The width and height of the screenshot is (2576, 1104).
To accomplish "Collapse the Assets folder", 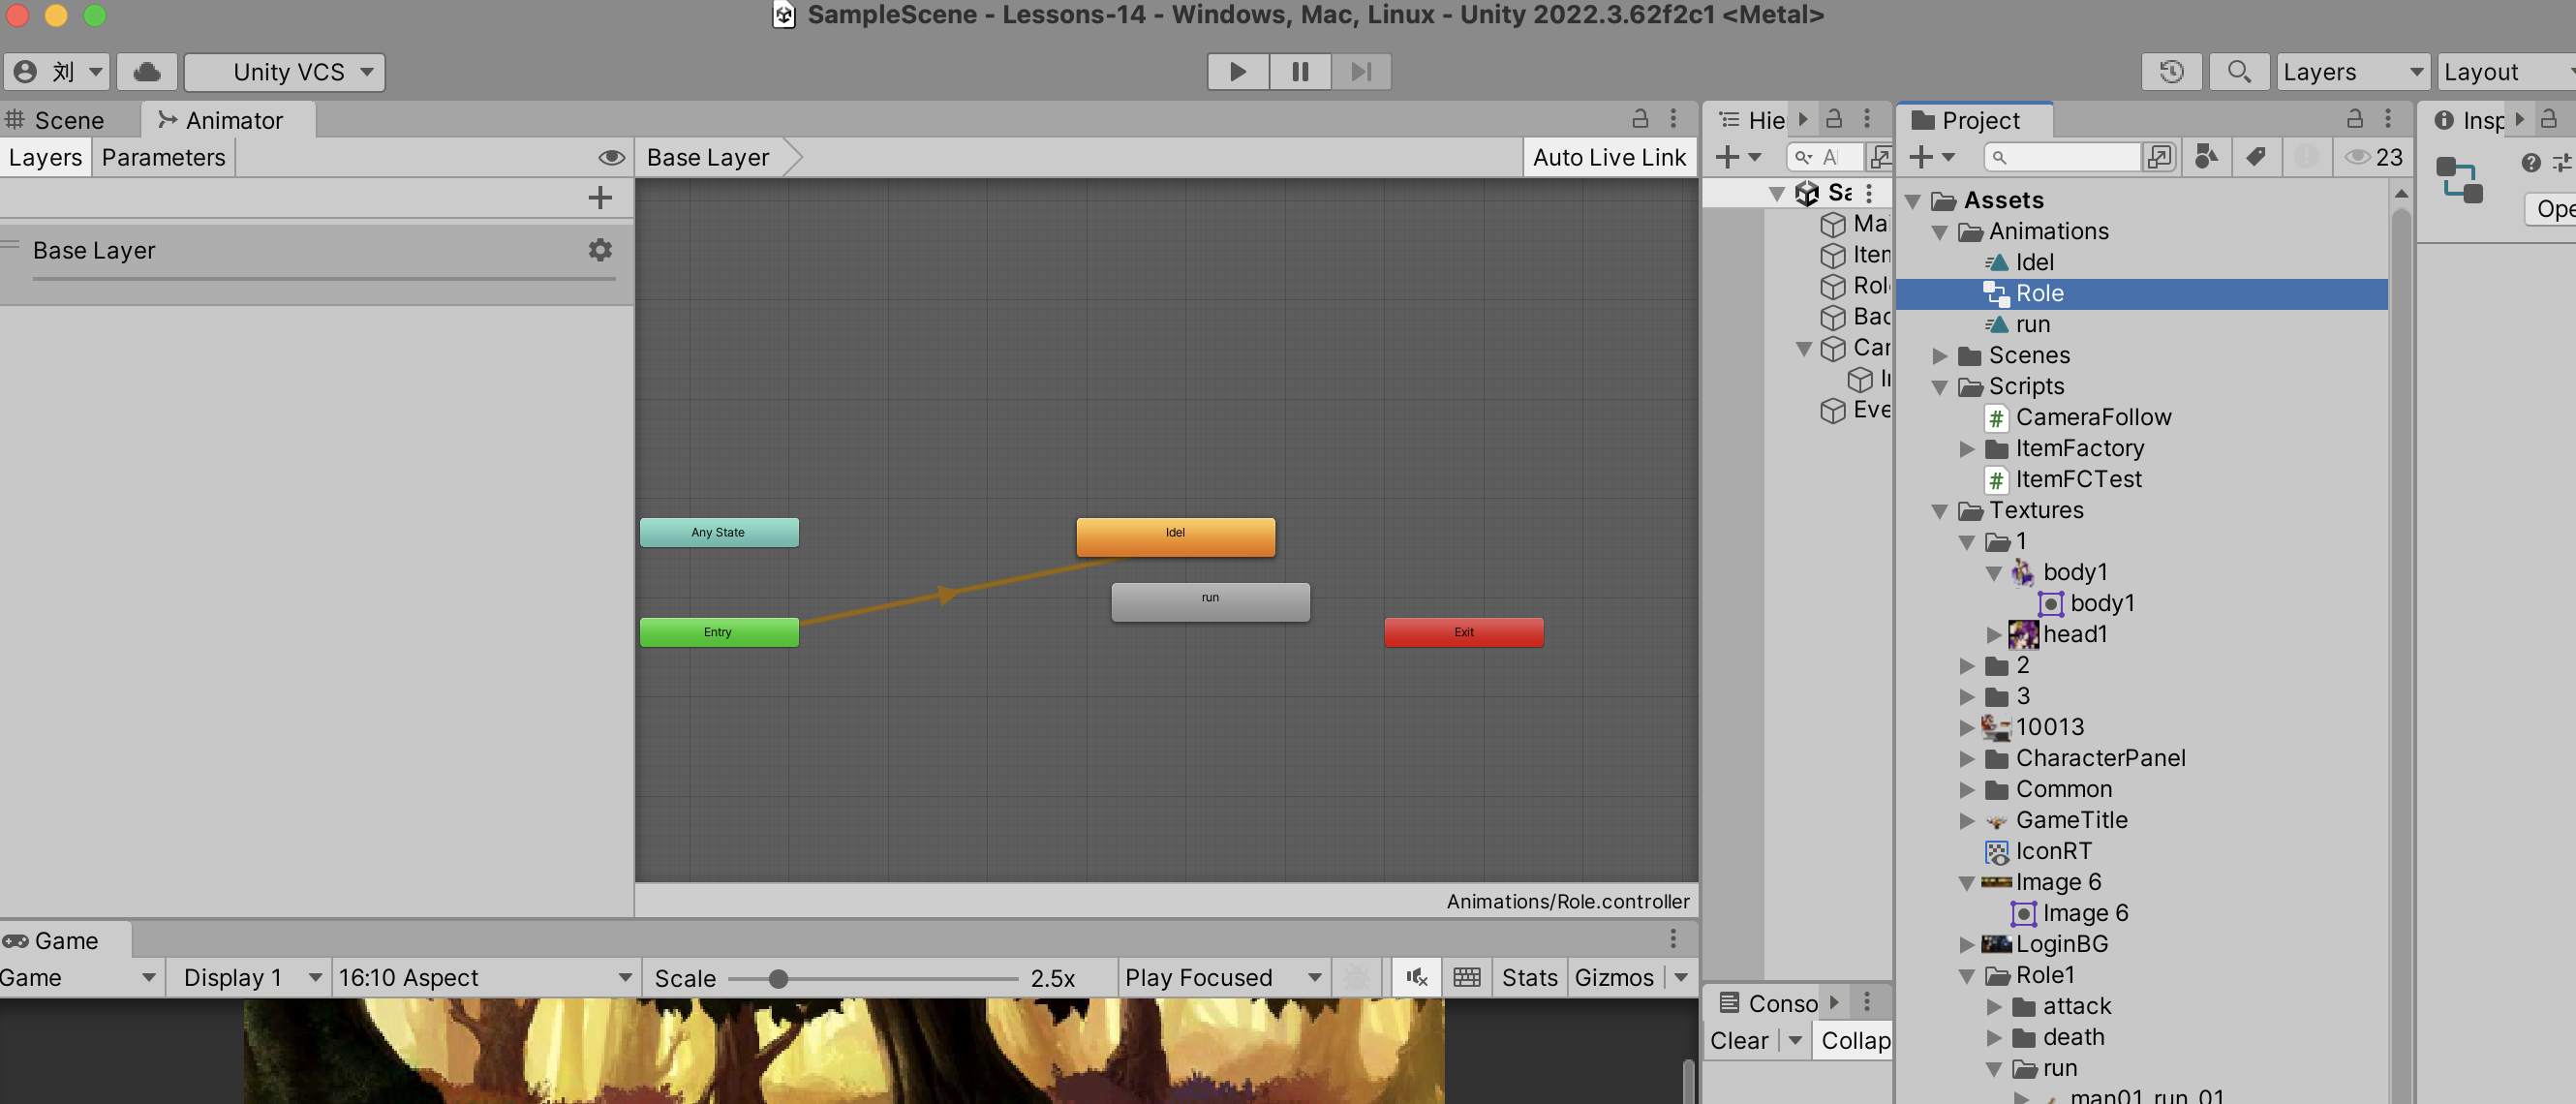I will (1913, 201).
